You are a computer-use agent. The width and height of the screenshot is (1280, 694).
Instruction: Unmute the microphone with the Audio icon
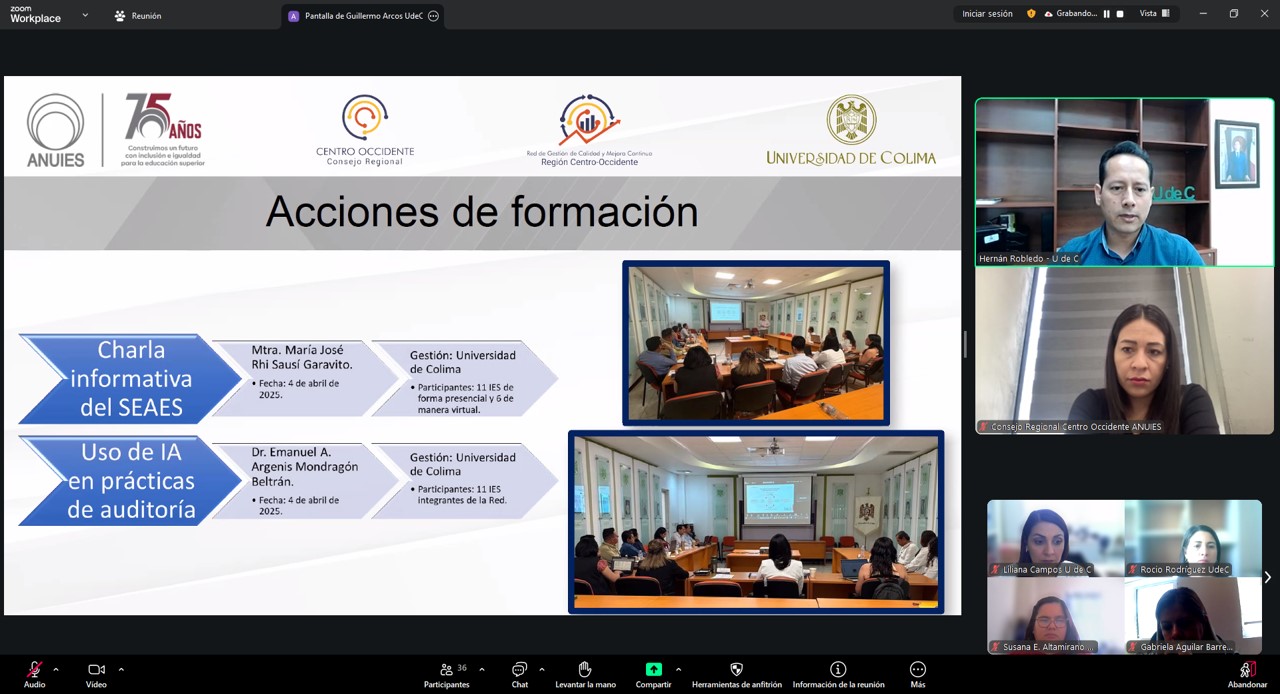(x=34, y=670)
